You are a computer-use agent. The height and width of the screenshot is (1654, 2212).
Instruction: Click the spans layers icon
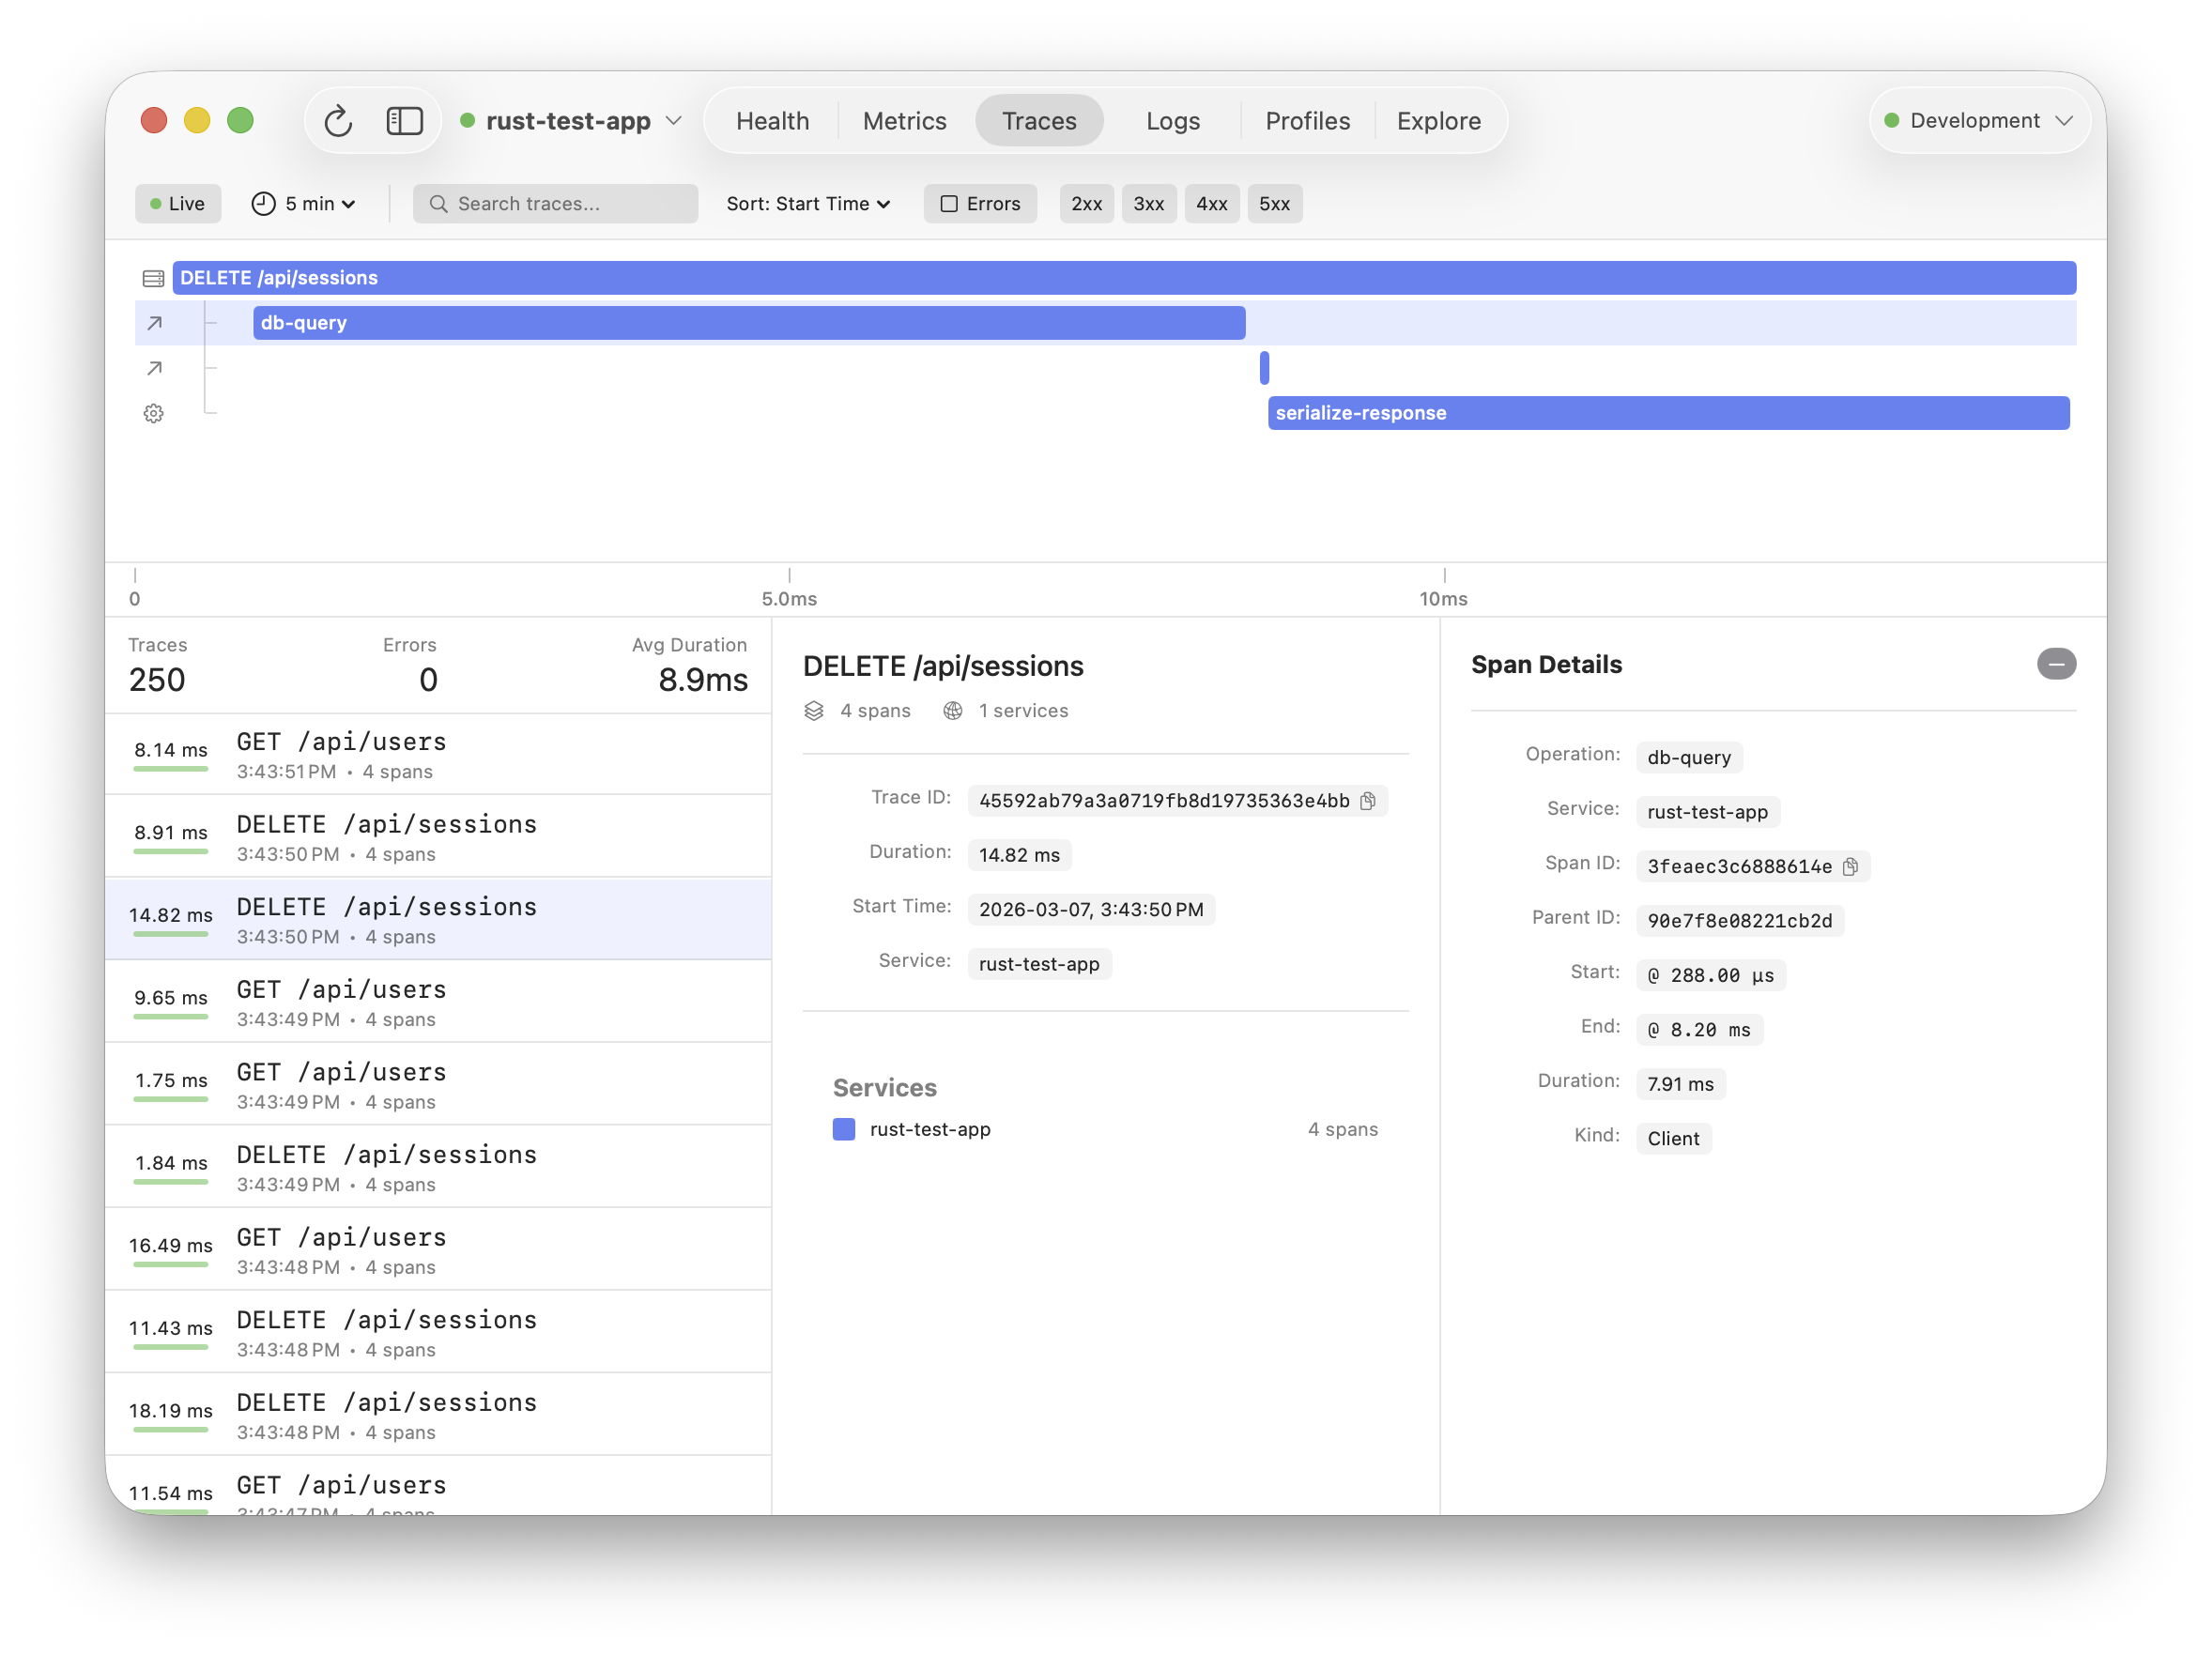(814, 711)
